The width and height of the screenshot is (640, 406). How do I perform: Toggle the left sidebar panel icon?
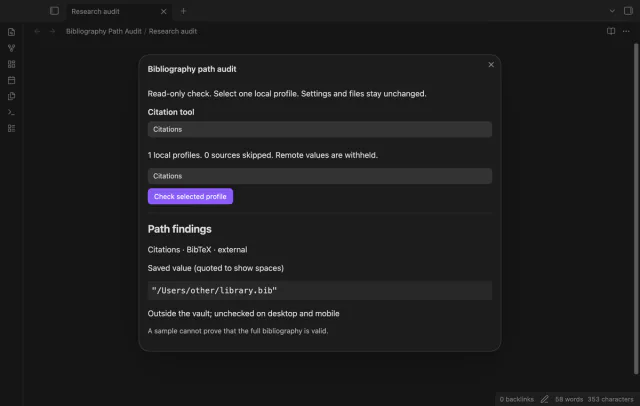54,11
